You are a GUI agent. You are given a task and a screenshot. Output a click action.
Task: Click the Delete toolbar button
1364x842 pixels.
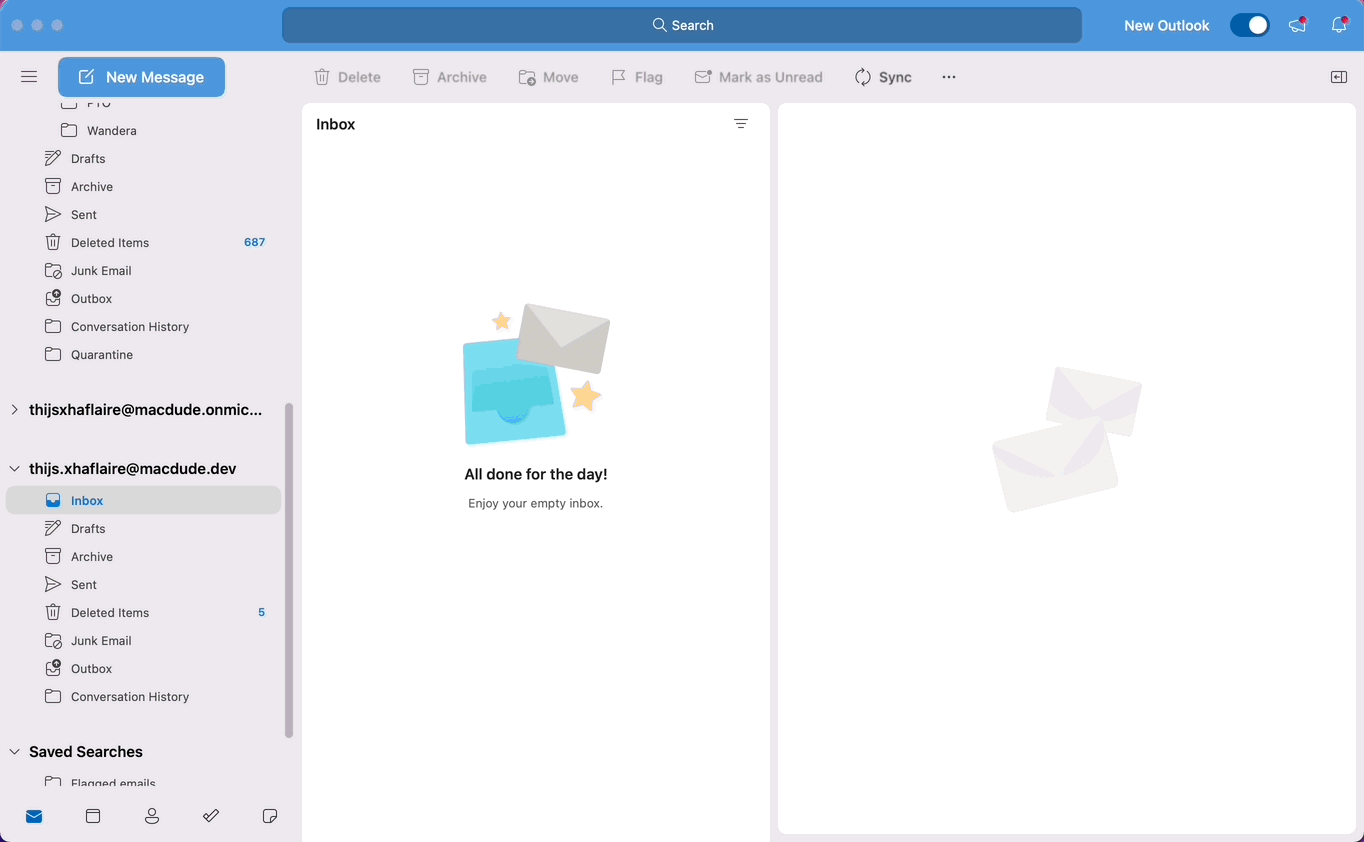point(347,77)
